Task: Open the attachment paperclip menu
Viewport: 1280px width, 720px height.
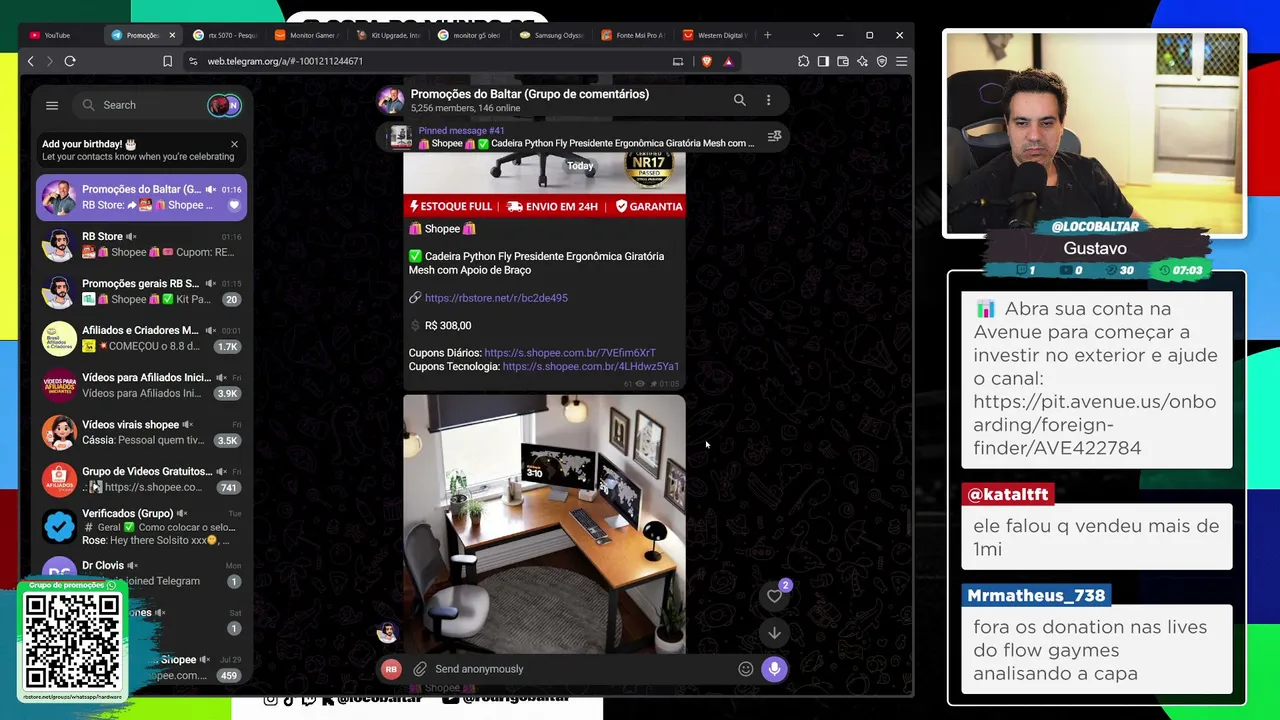Action: coord(420,669)
